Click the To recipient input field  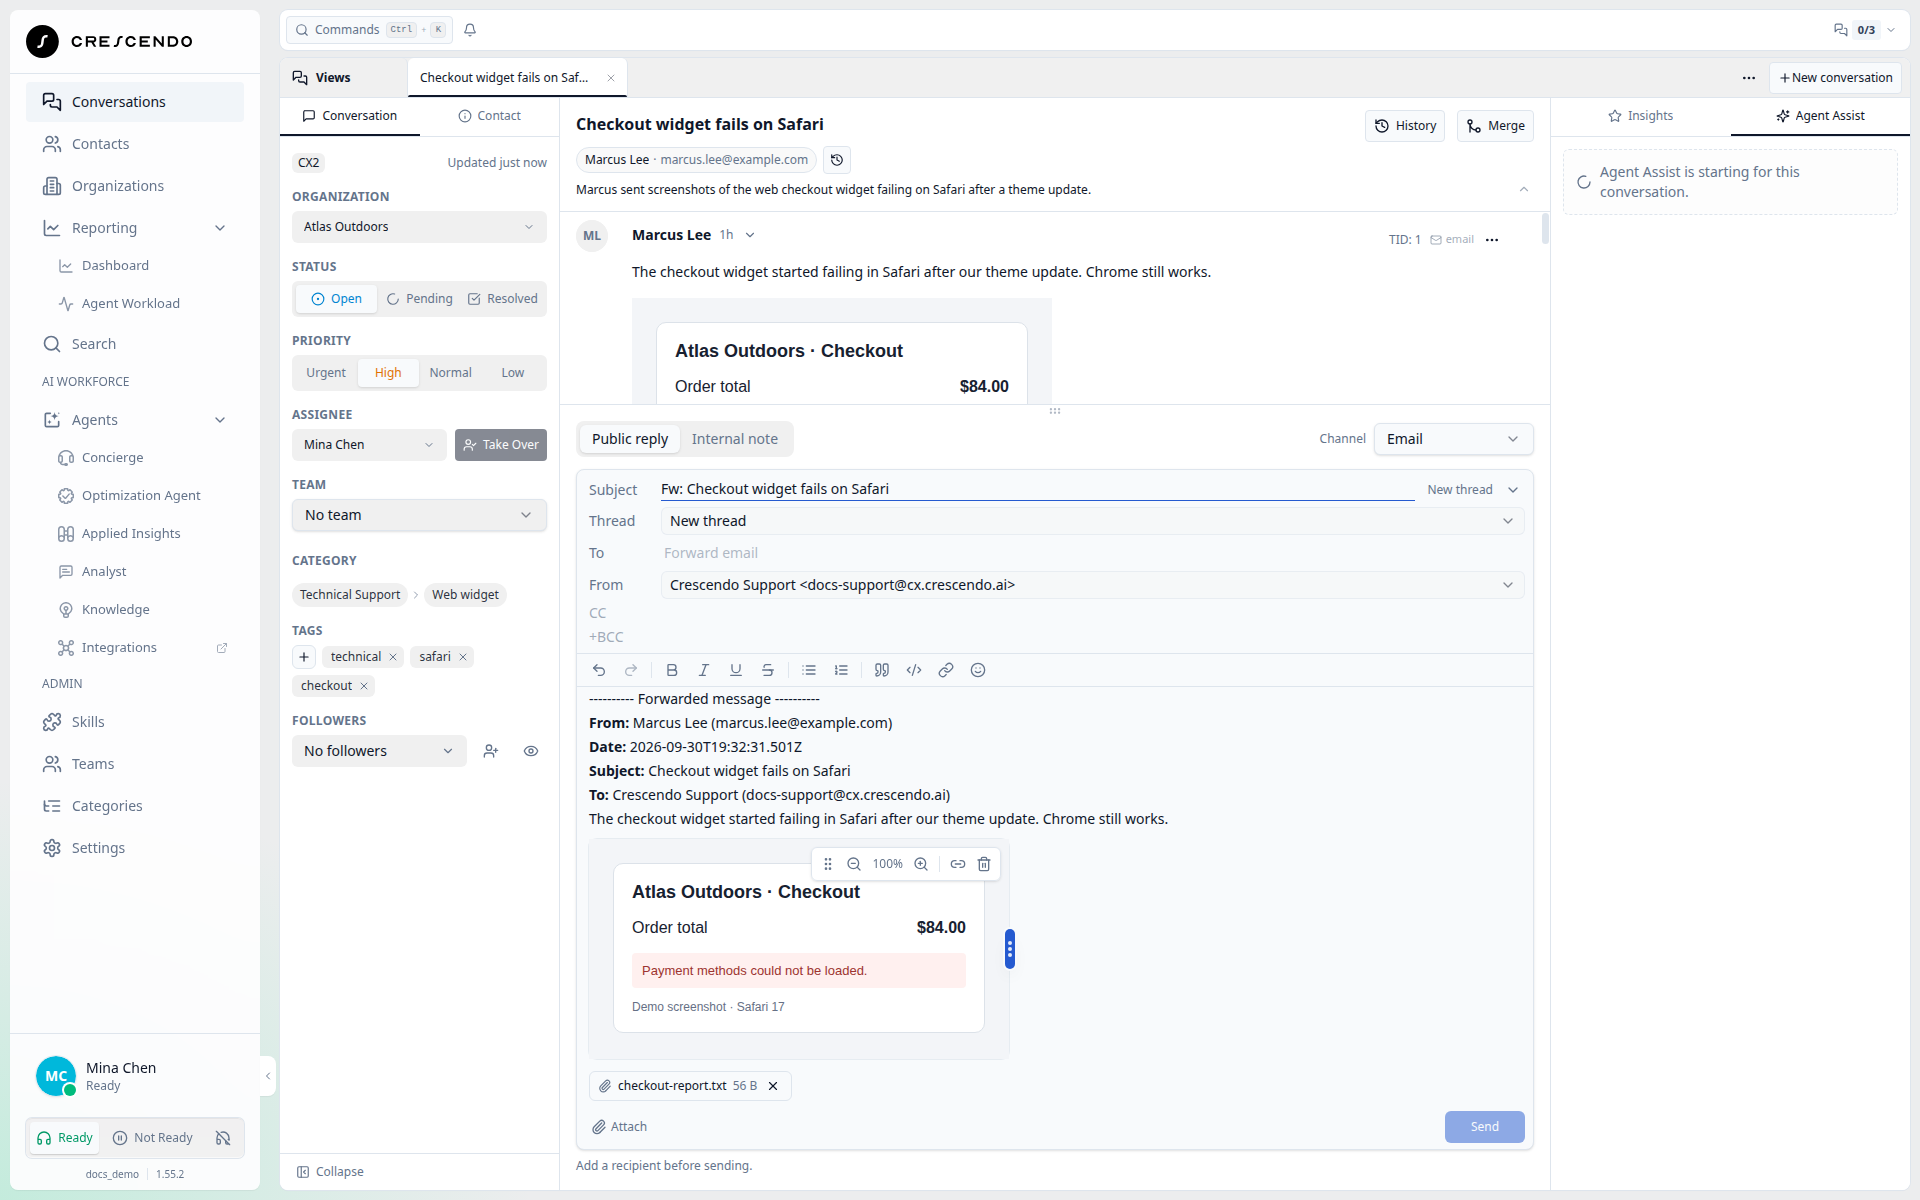1092,553
